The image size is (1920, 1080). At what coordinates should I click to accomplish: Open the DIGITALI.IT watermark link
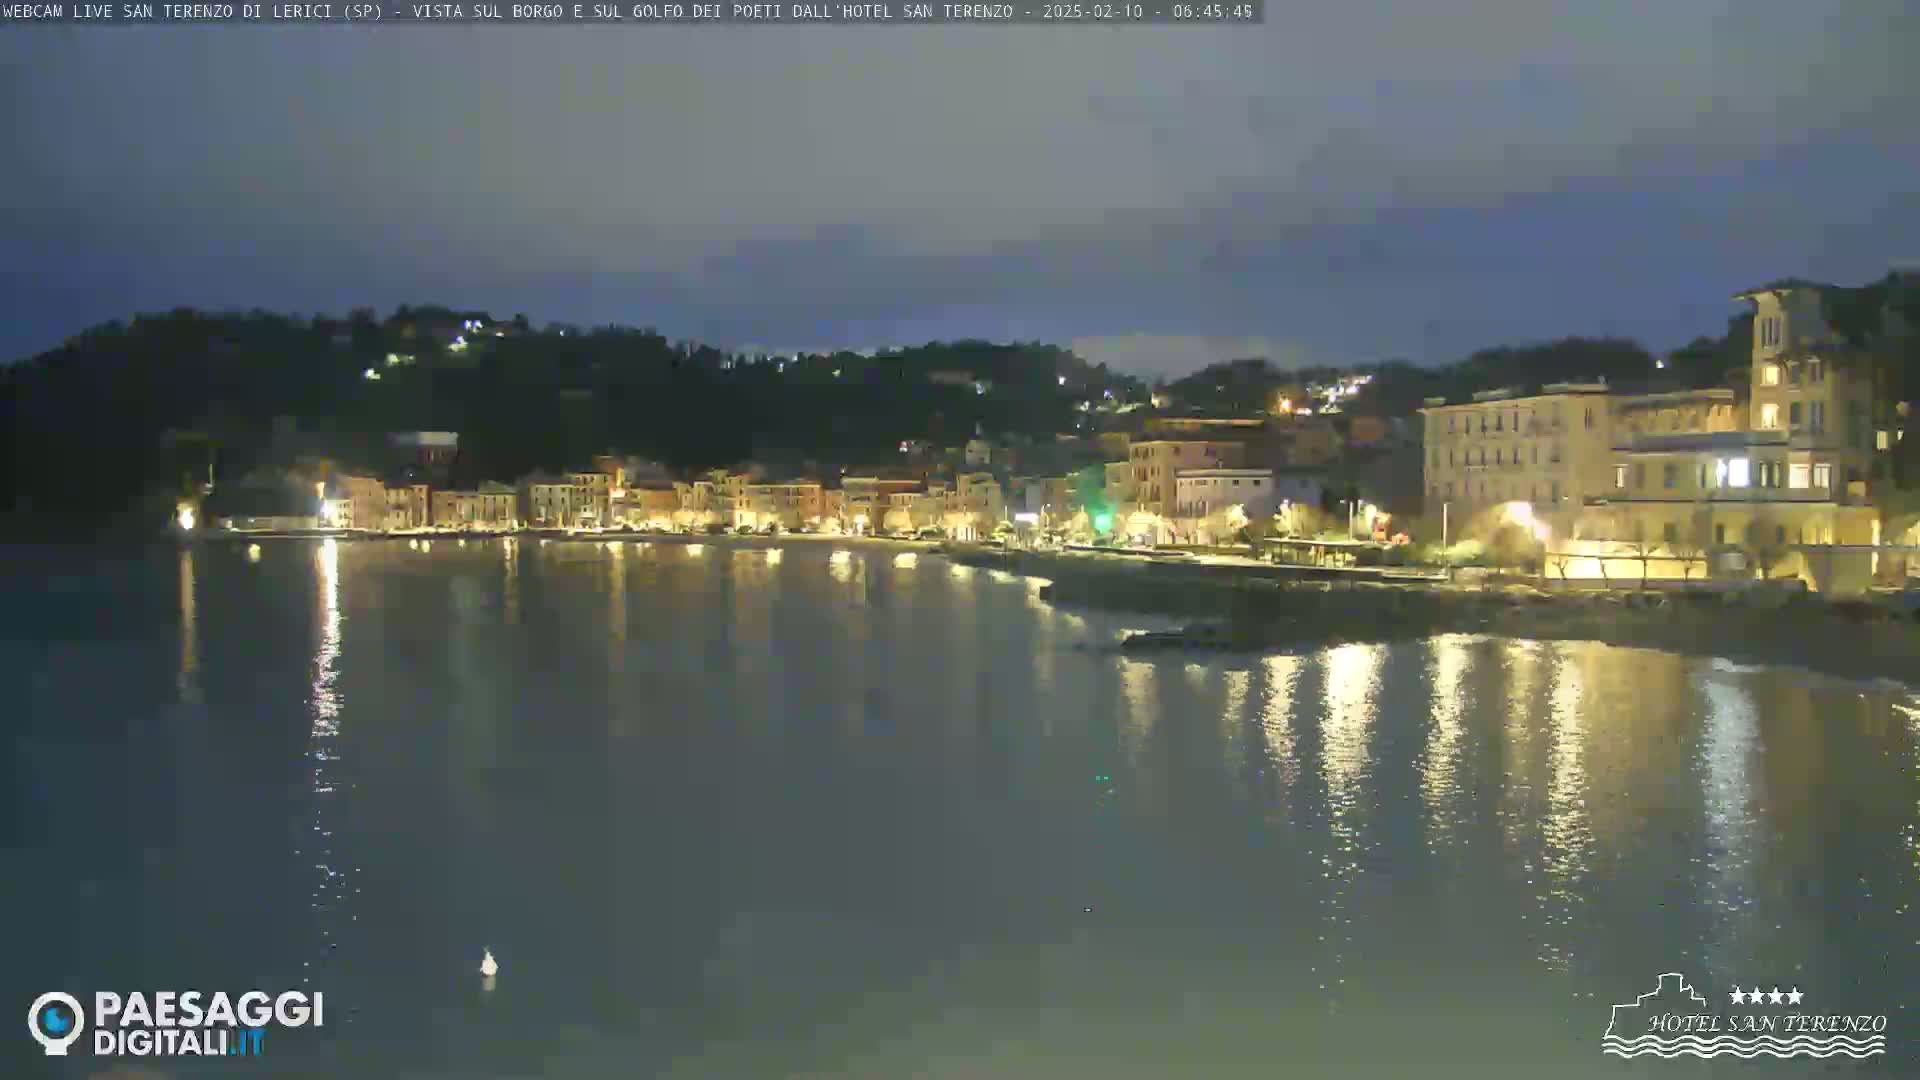tap(180, 1043)
